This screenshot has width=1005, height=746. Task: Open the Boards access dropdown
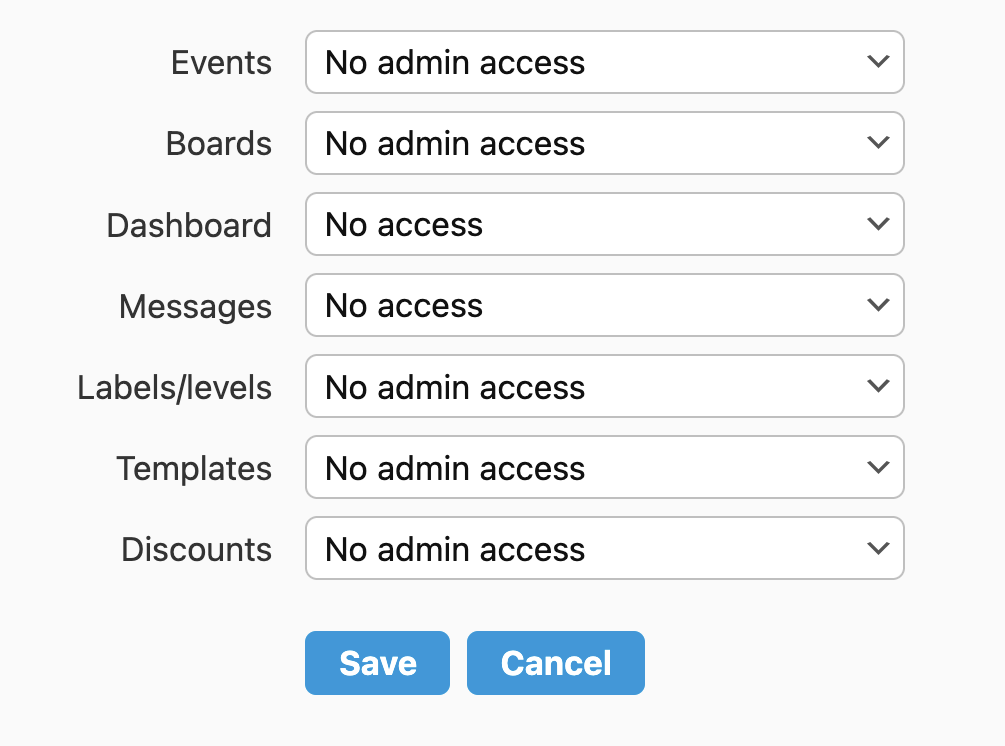click(x=604, y=143)
